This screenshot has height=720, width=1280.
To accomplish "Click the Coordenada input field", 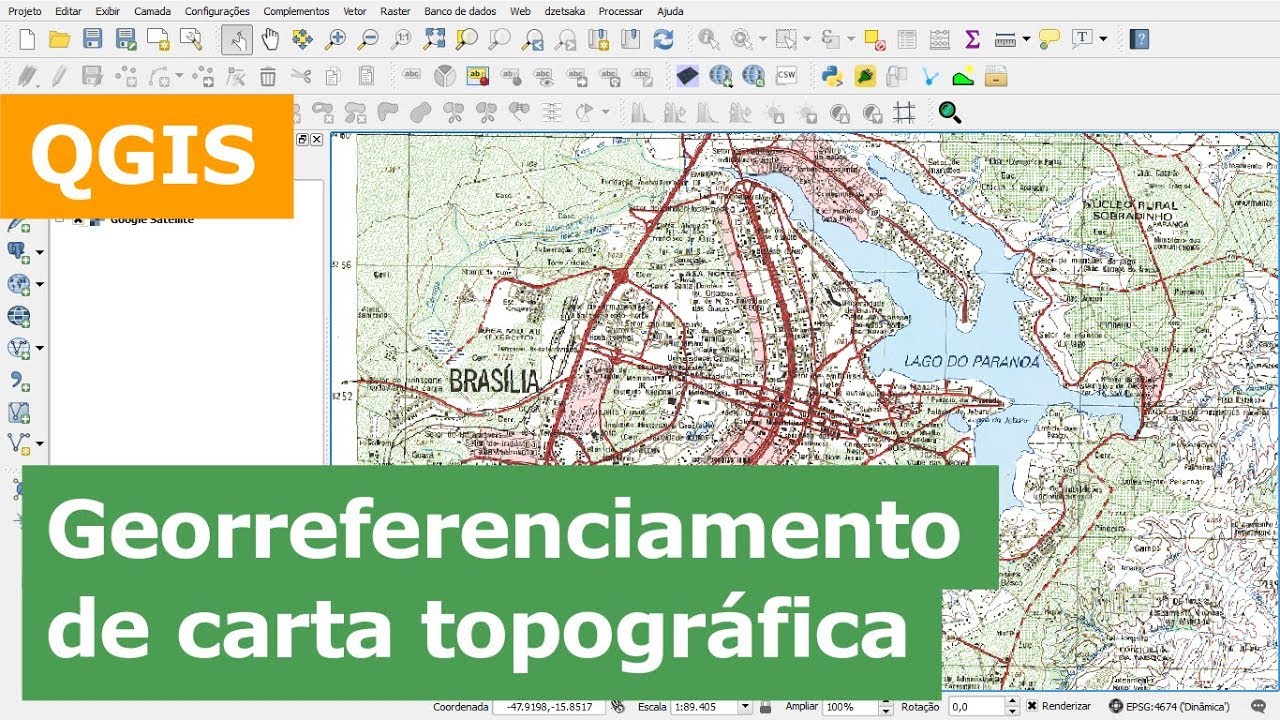I will [x=549, y=707].
